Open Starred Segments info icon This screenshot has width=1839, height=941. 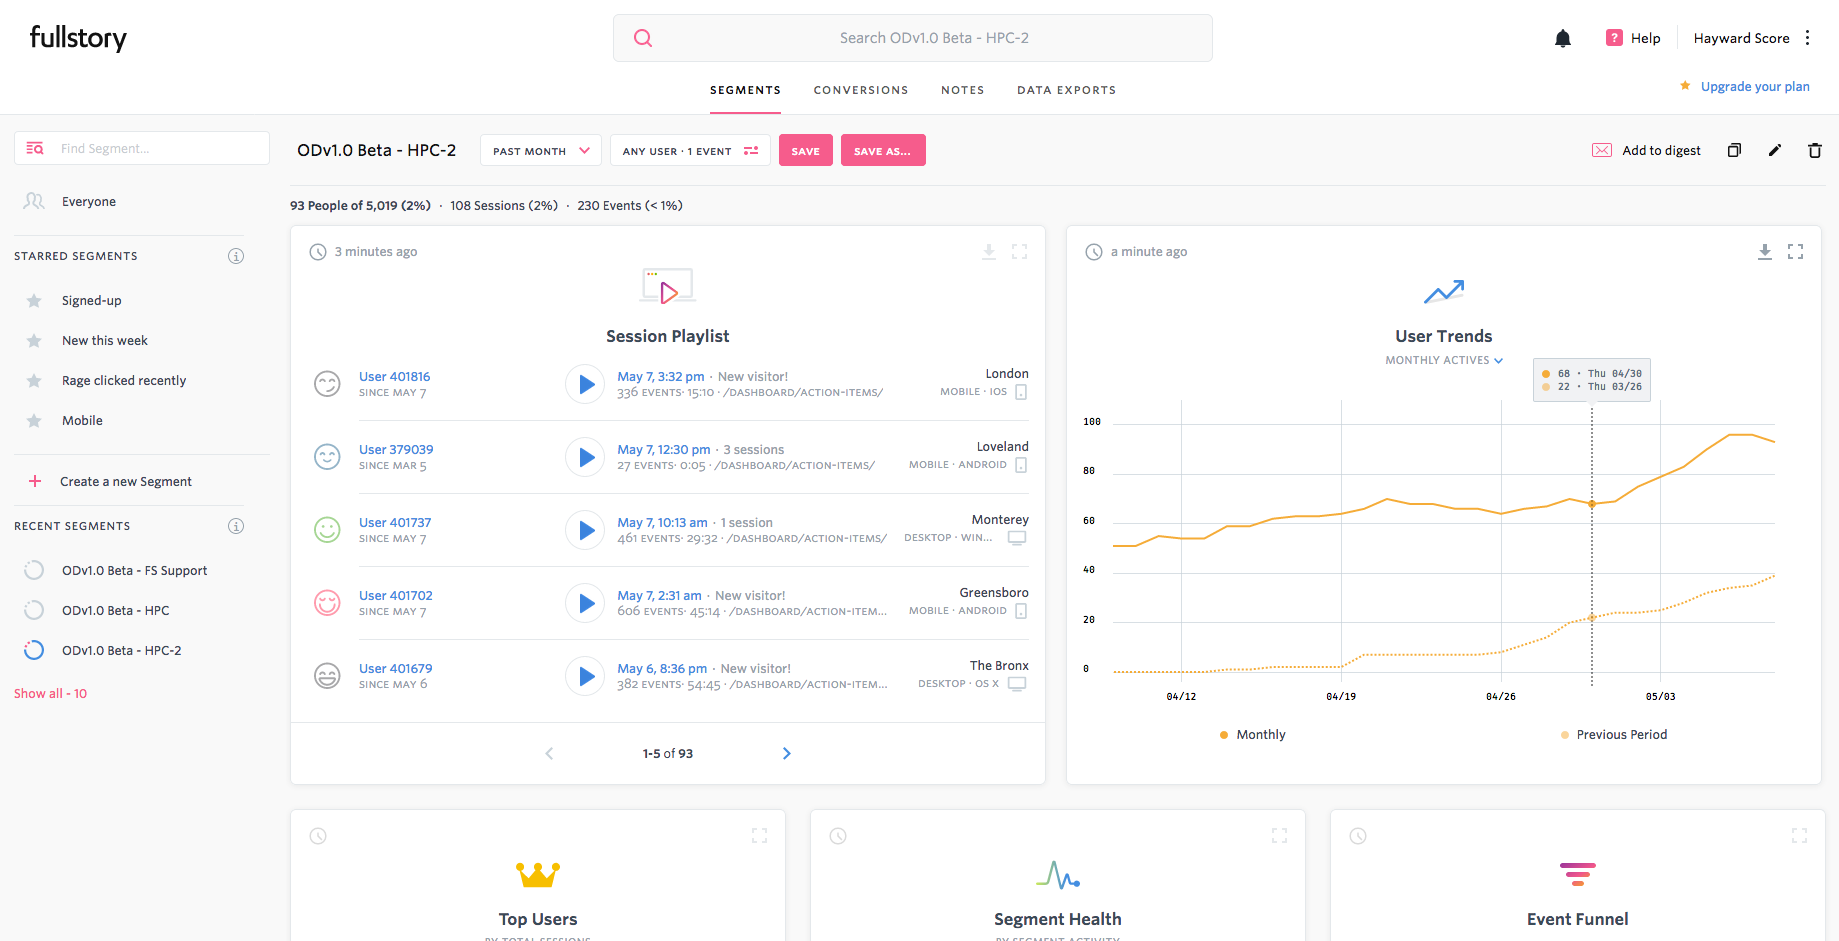coord(236,256)
